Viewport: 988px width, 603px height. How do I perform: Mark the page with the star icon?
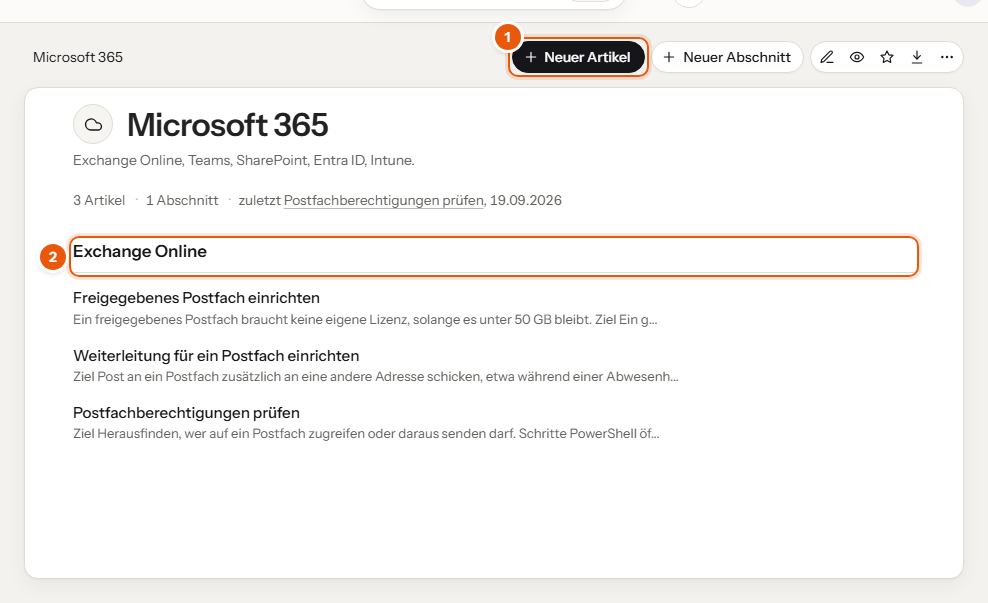tap(887, 57)
